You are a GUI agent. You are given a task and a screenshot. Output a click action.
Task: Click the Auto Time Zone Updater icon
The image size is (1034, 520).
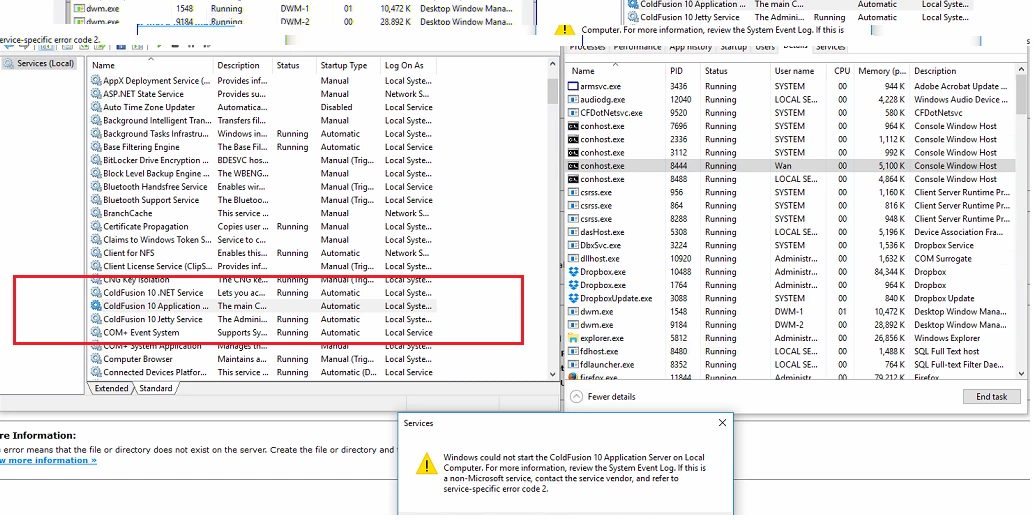[x=96, y=107]
